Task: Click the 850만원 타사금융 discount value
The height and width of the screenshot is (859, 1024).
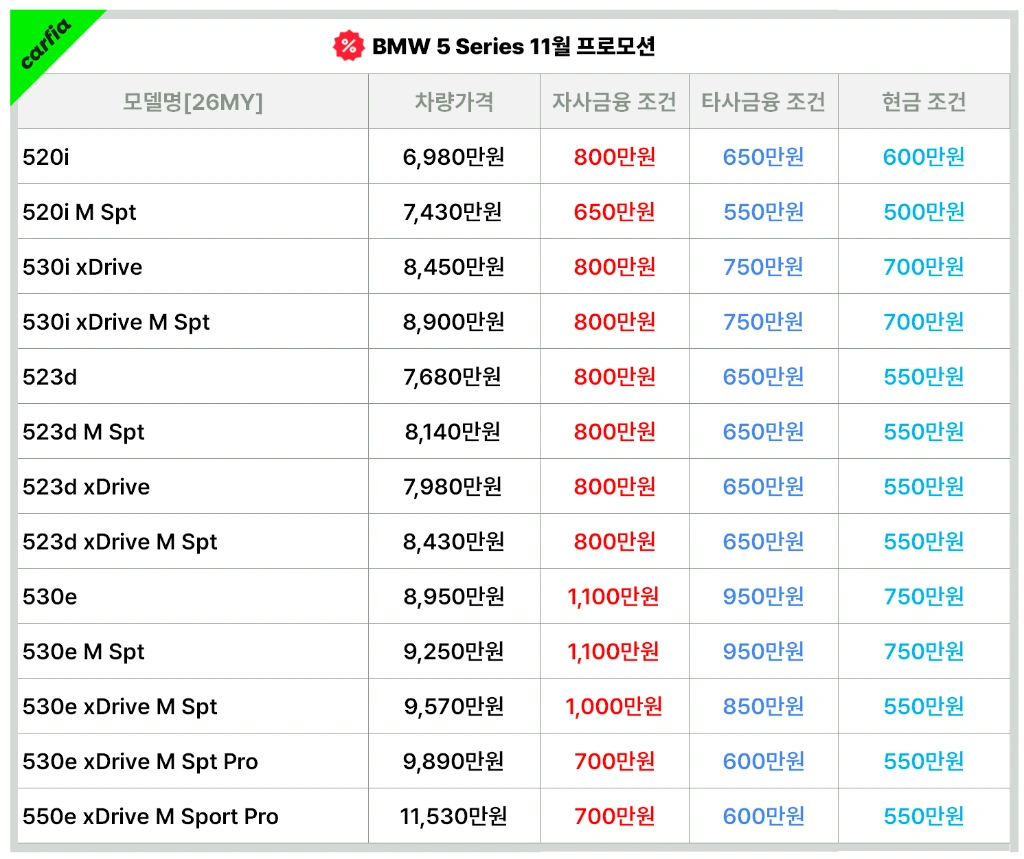Action: (763, 707)
